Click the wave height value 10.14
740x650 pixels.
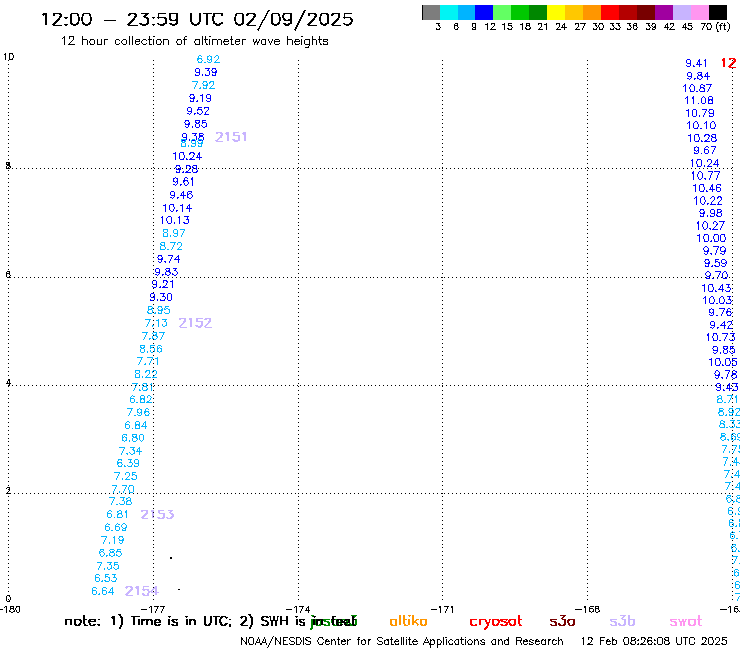tap(177, 208)
